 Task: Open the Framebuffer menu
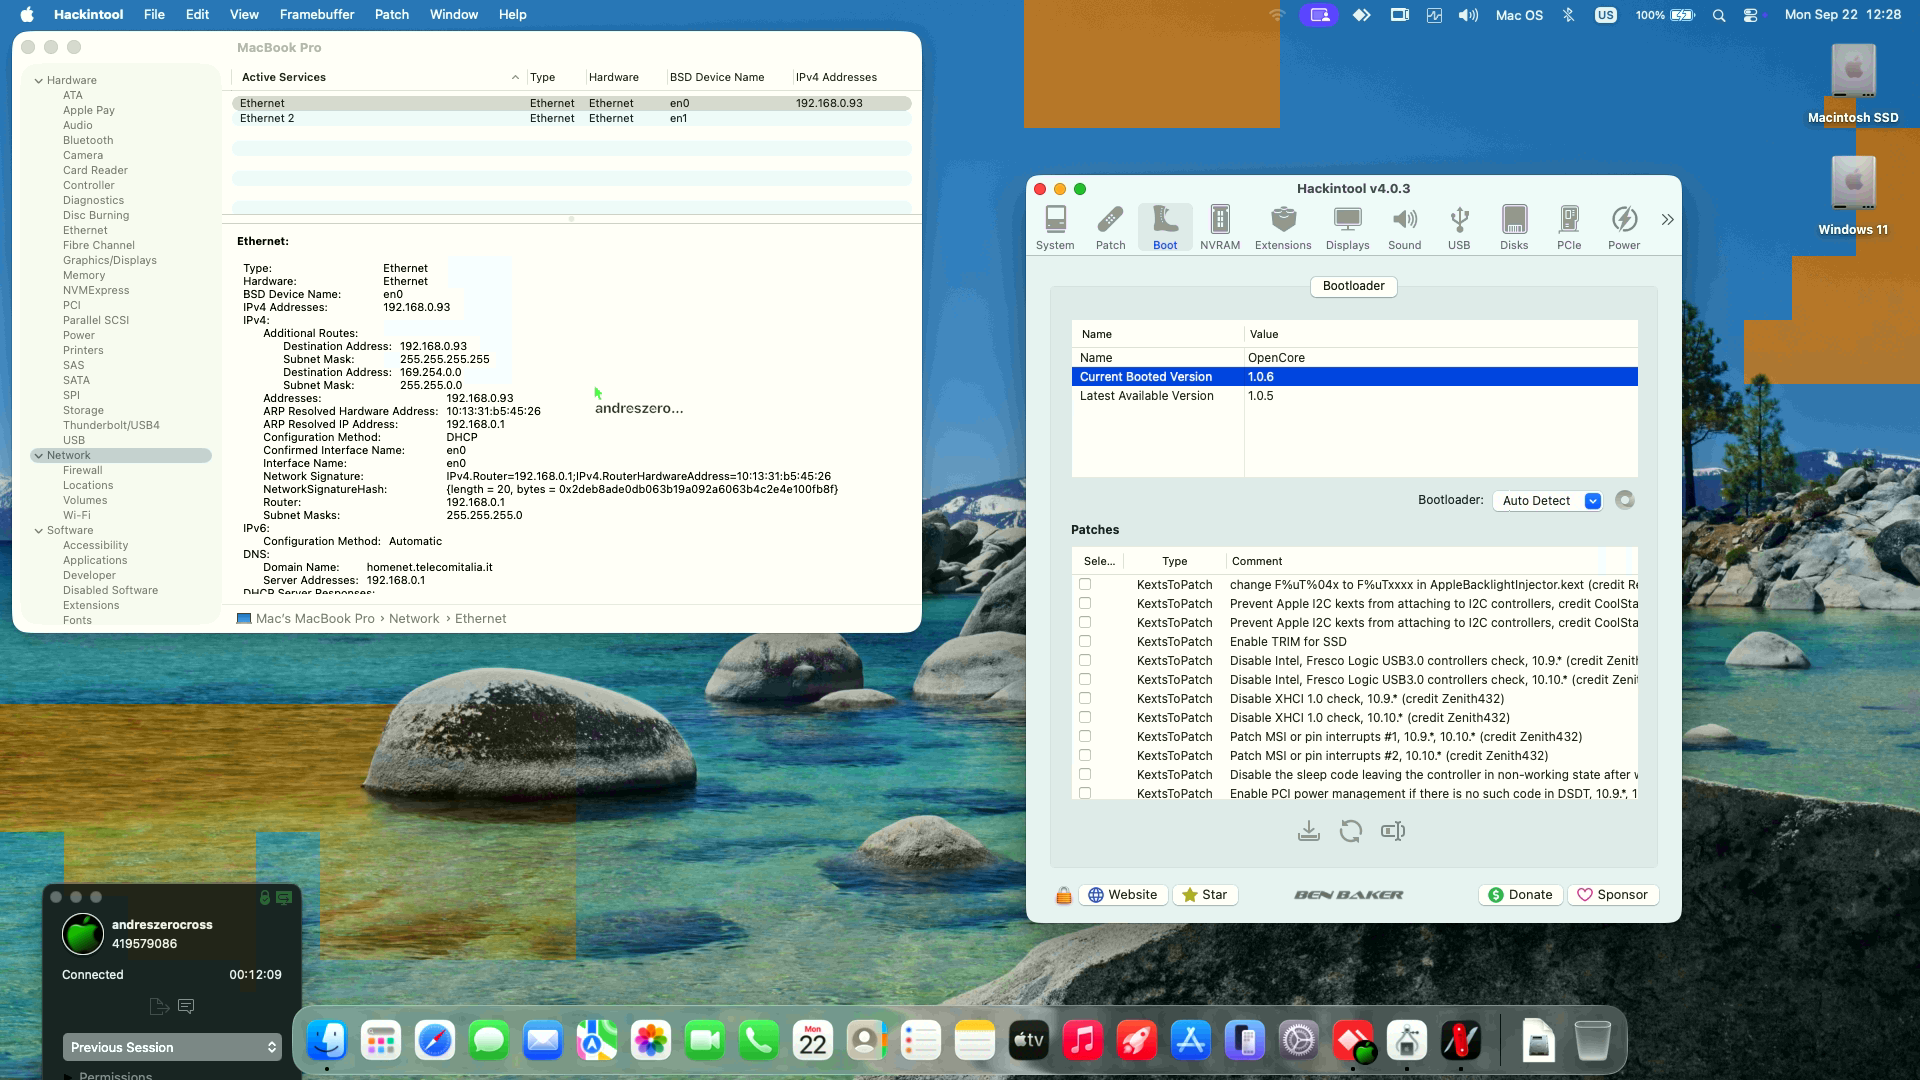pos(317,15)
